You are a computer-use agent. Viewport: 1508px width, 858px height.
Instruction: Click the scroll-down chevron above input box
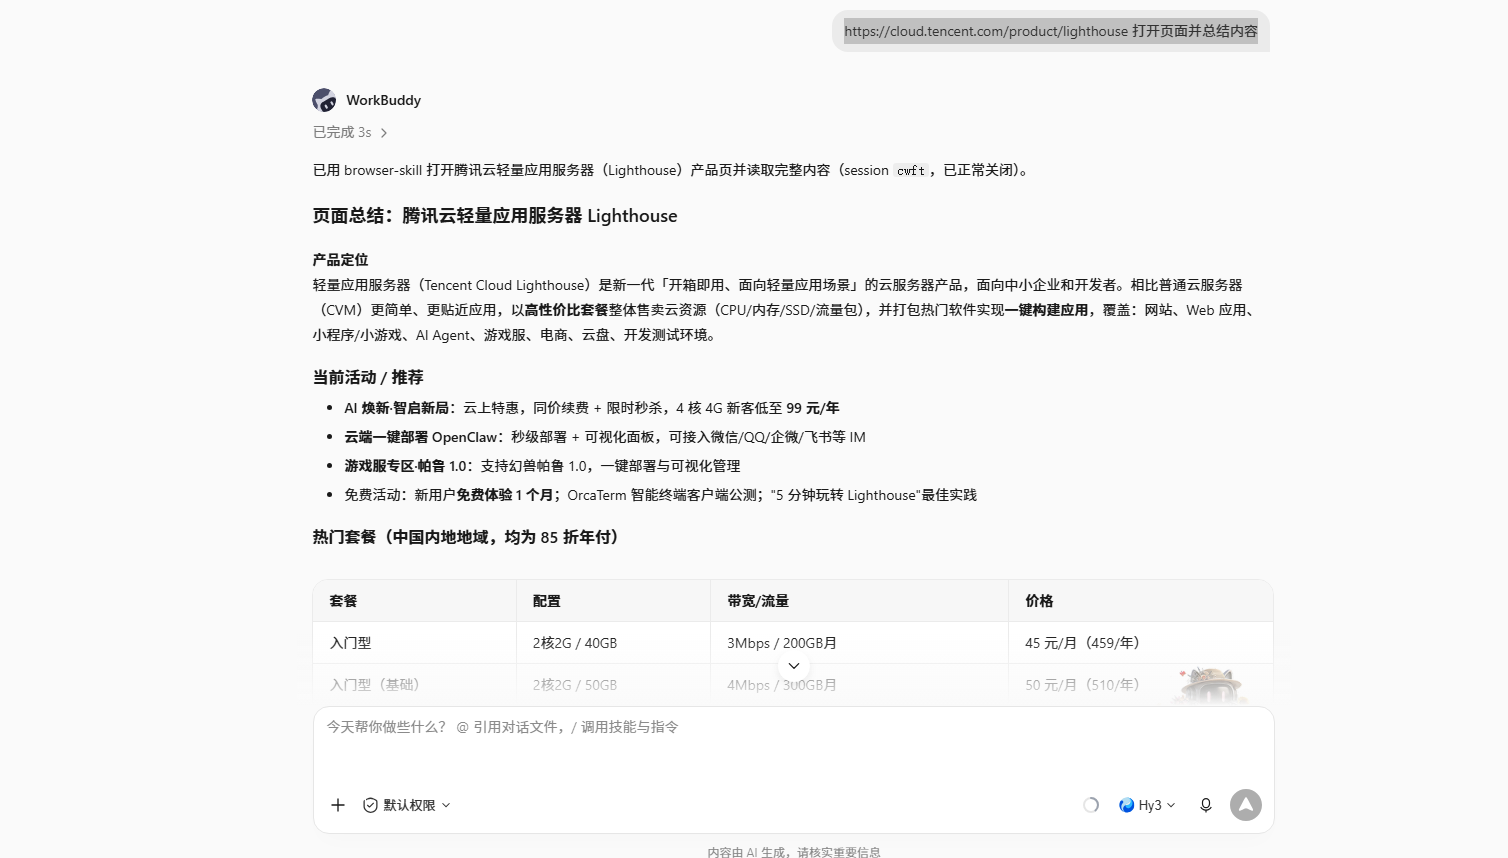coord(794,666)
